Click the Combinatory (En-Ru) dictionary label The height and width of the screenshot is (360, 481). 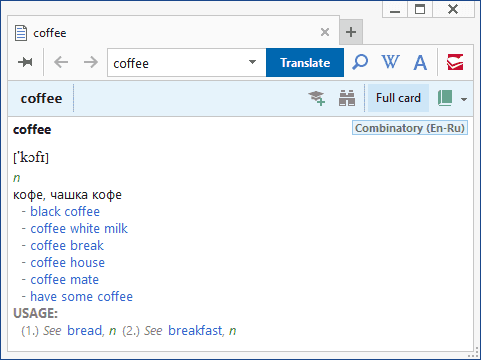410,128
